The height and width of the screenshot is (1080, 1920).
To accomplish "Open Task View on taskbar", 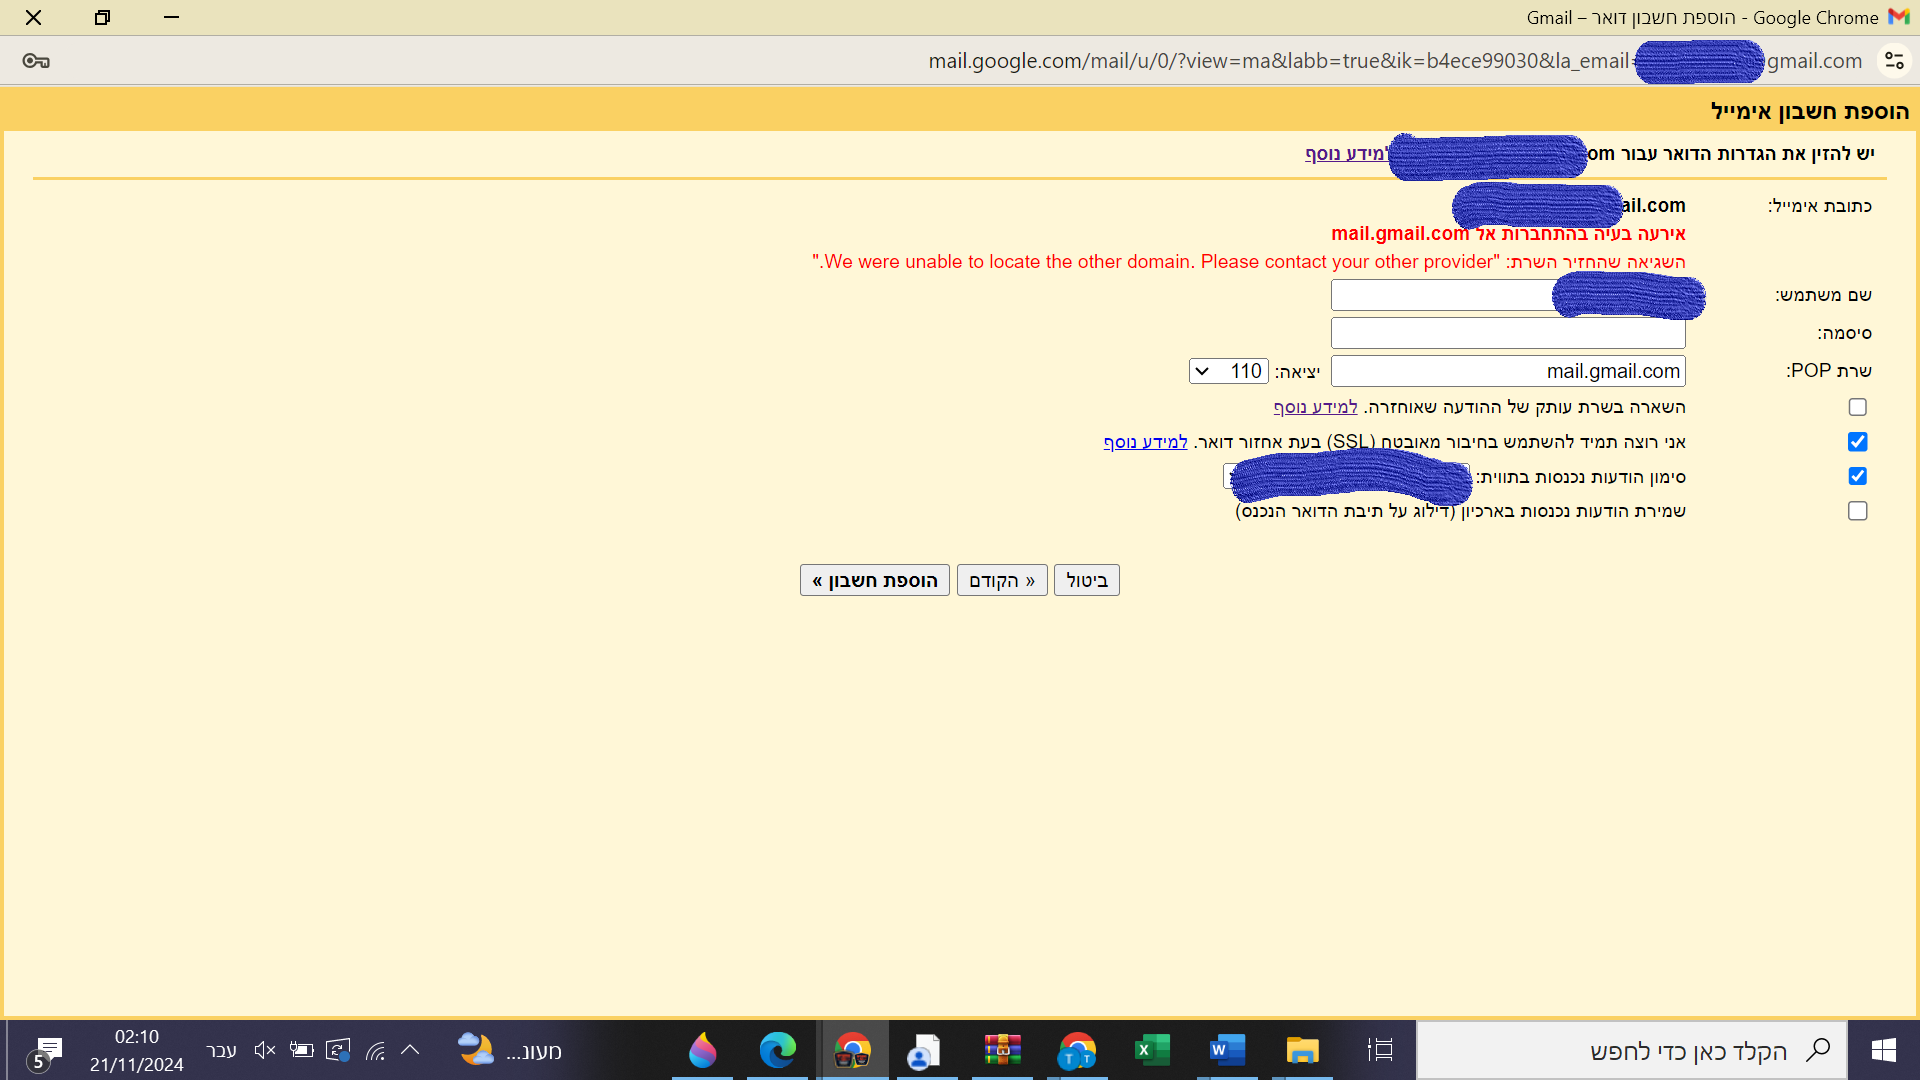I will point(1380,1050).
